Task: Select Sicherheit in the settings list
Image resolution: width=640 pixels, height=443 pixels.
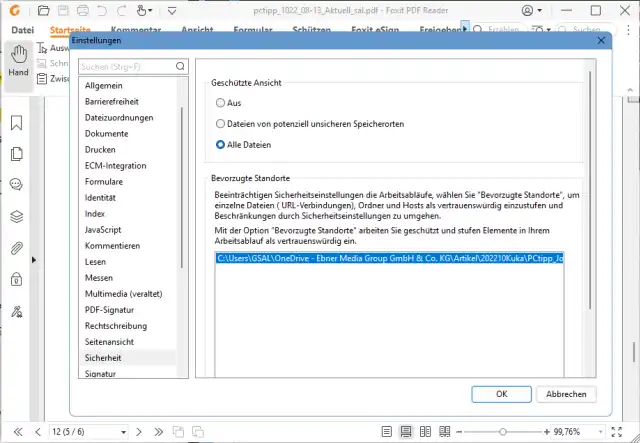Action: point(104,357)
